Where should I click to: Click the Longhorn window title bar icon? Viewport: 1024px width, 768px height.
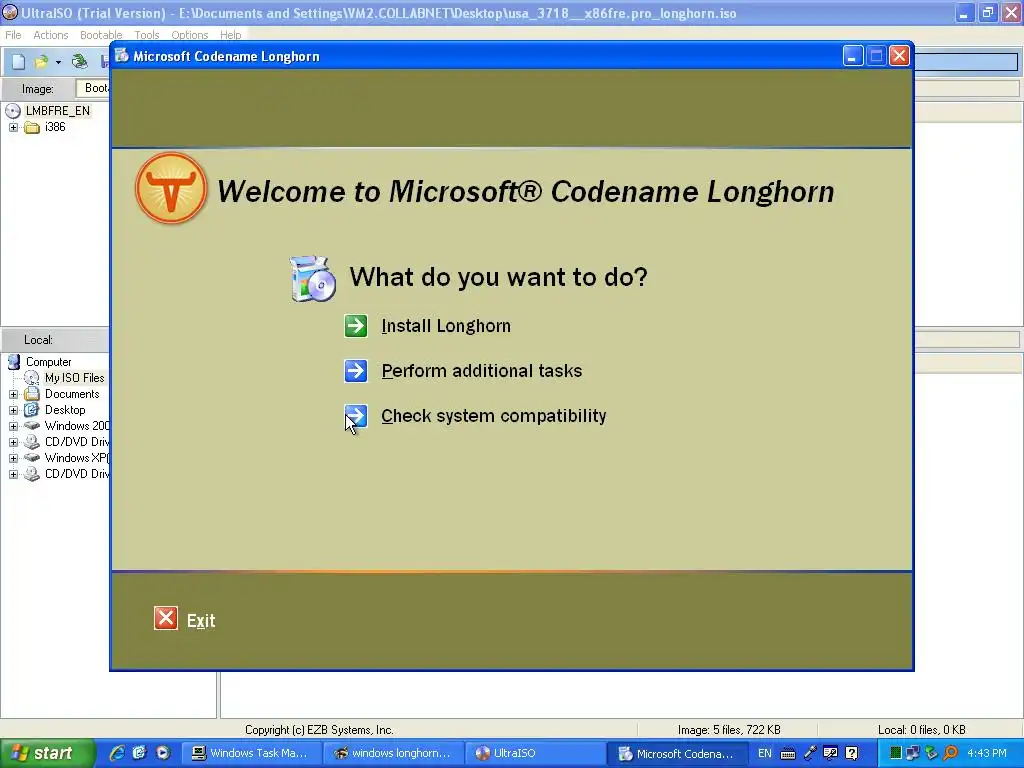121,56
